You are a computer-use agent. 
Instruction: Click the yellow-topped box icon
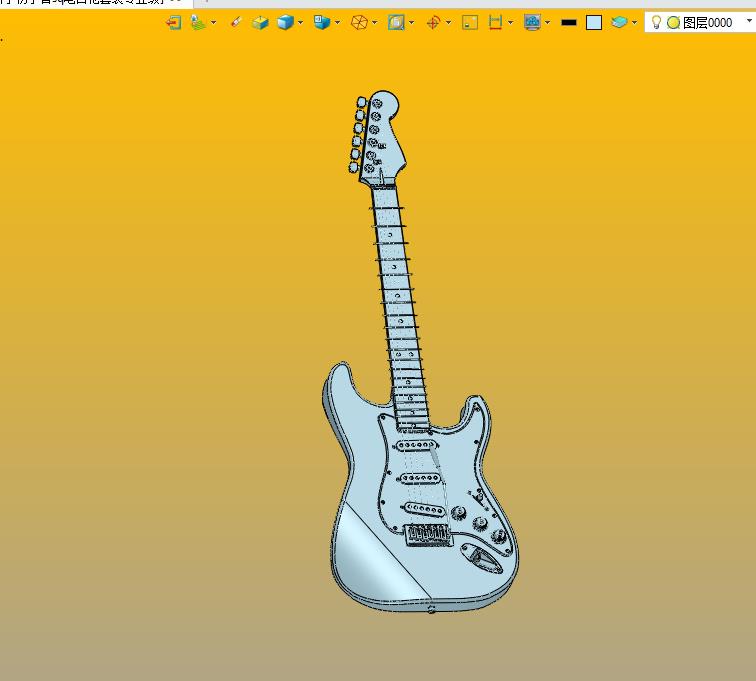click(260, 23)
